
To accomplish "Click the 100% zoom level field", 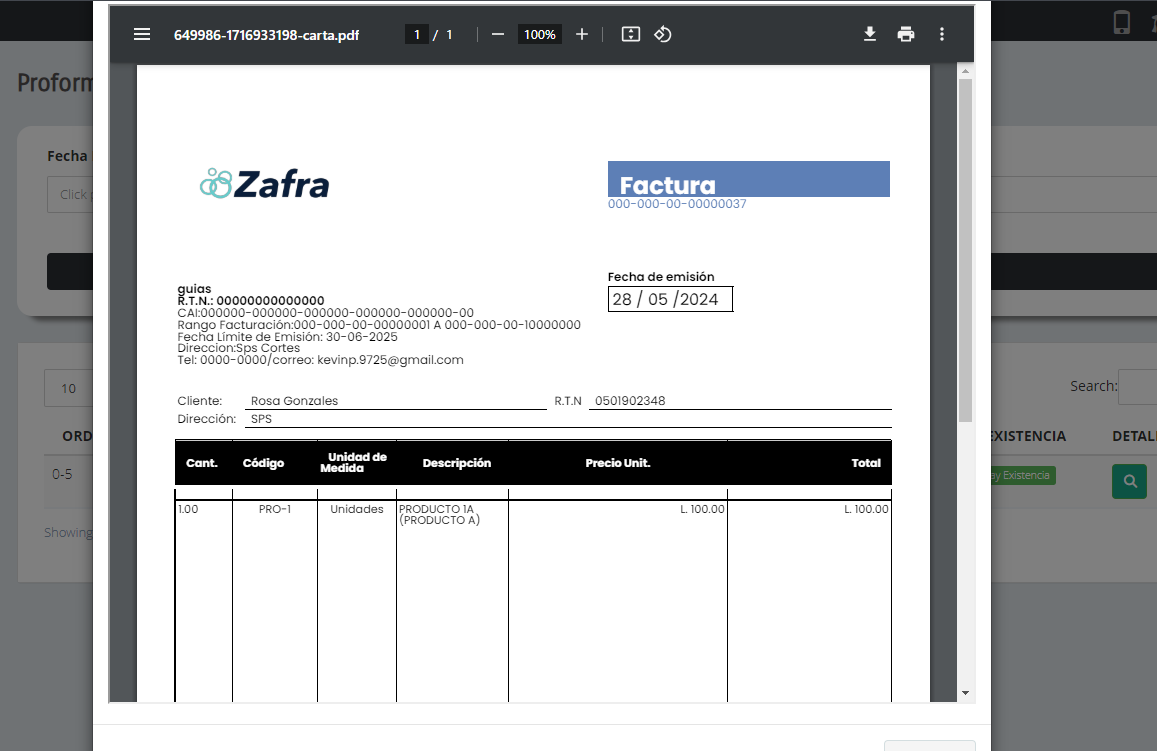I will [539, 35].
